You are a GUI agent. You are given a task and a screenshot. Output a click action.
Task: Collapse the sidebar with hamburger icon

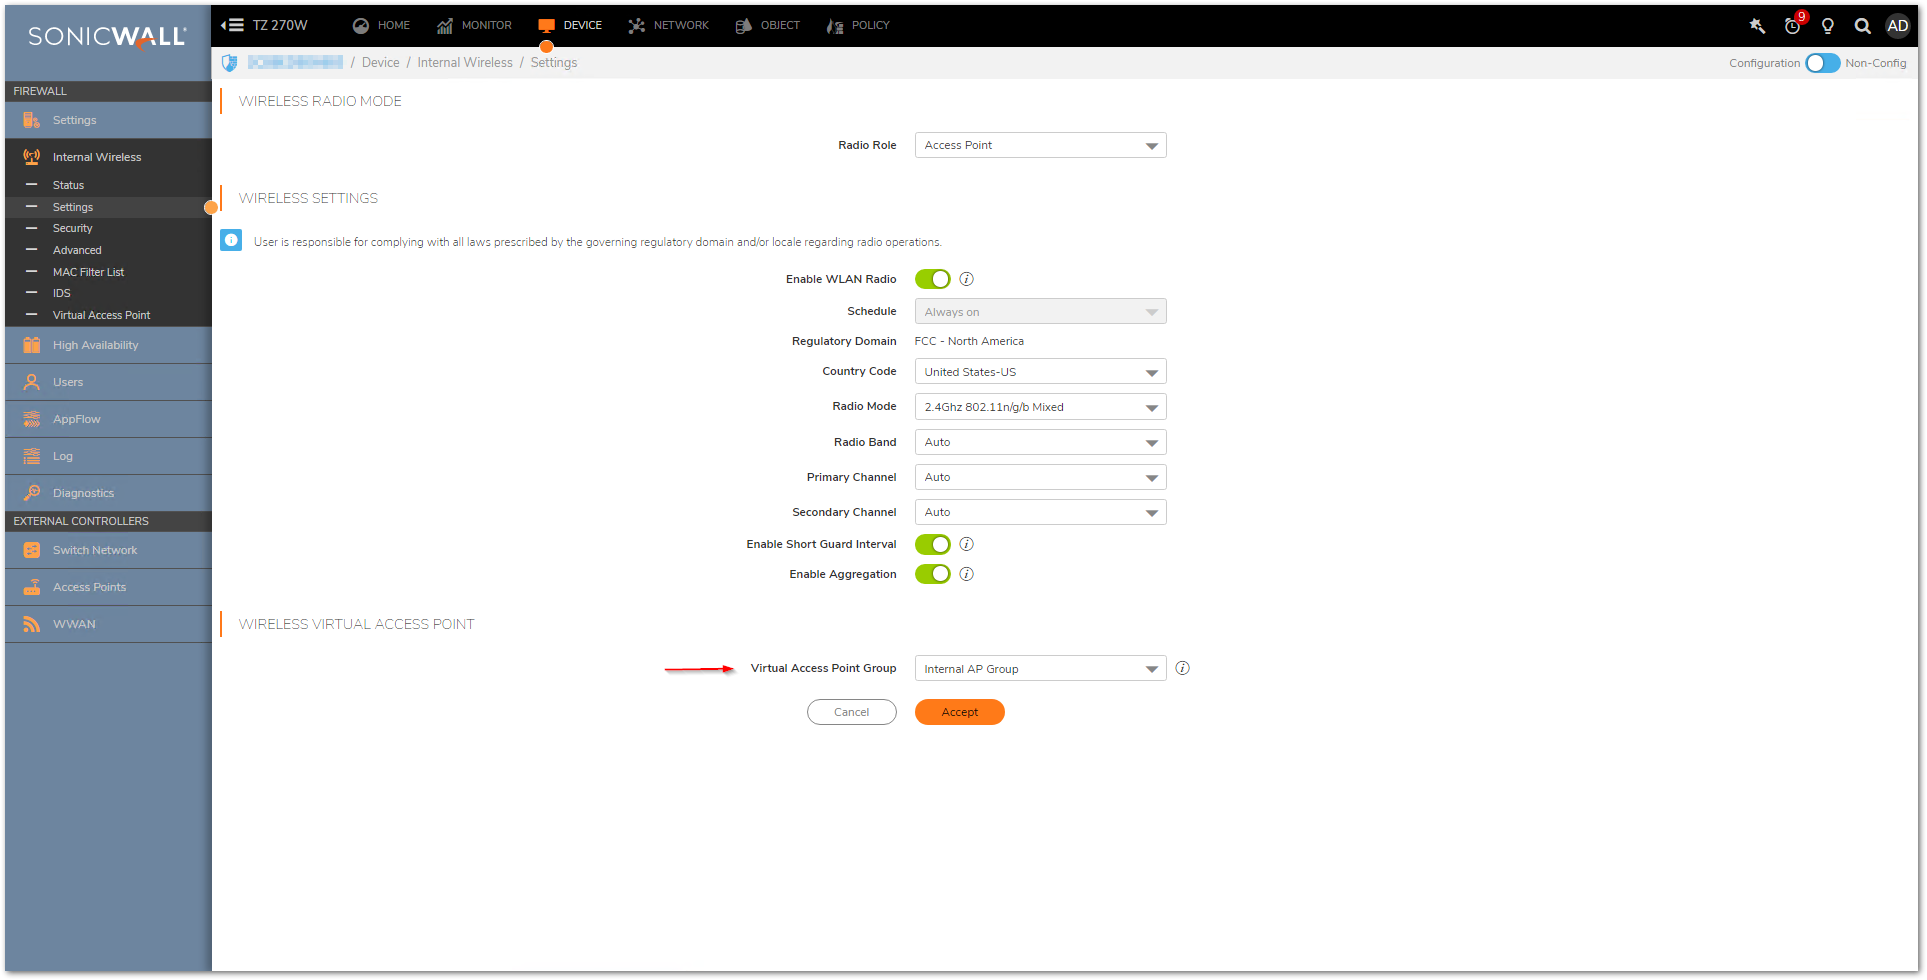click(233, 25)
